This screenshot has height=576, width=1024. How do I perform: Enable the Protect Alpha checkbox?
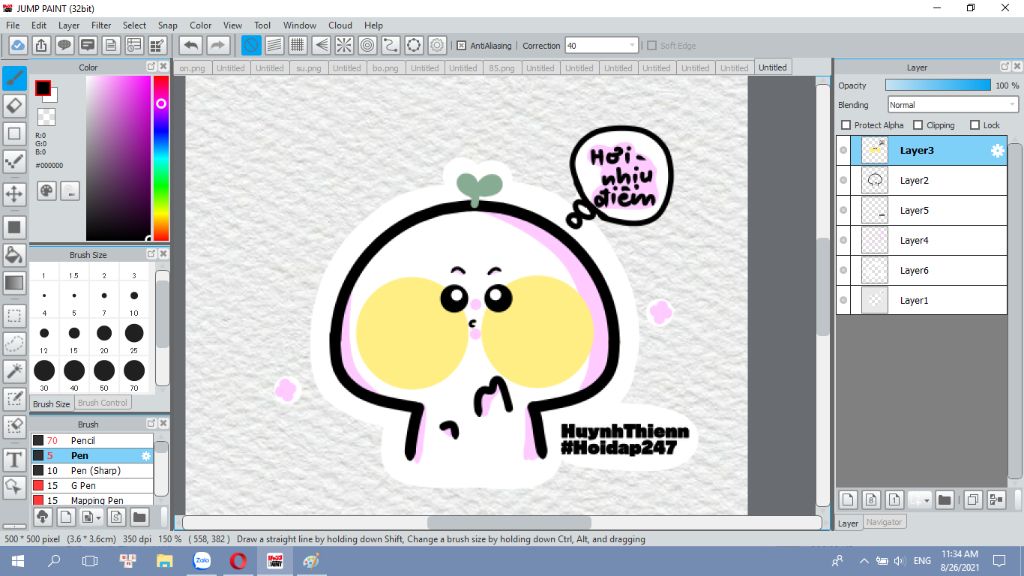click(x=846, y=125)
